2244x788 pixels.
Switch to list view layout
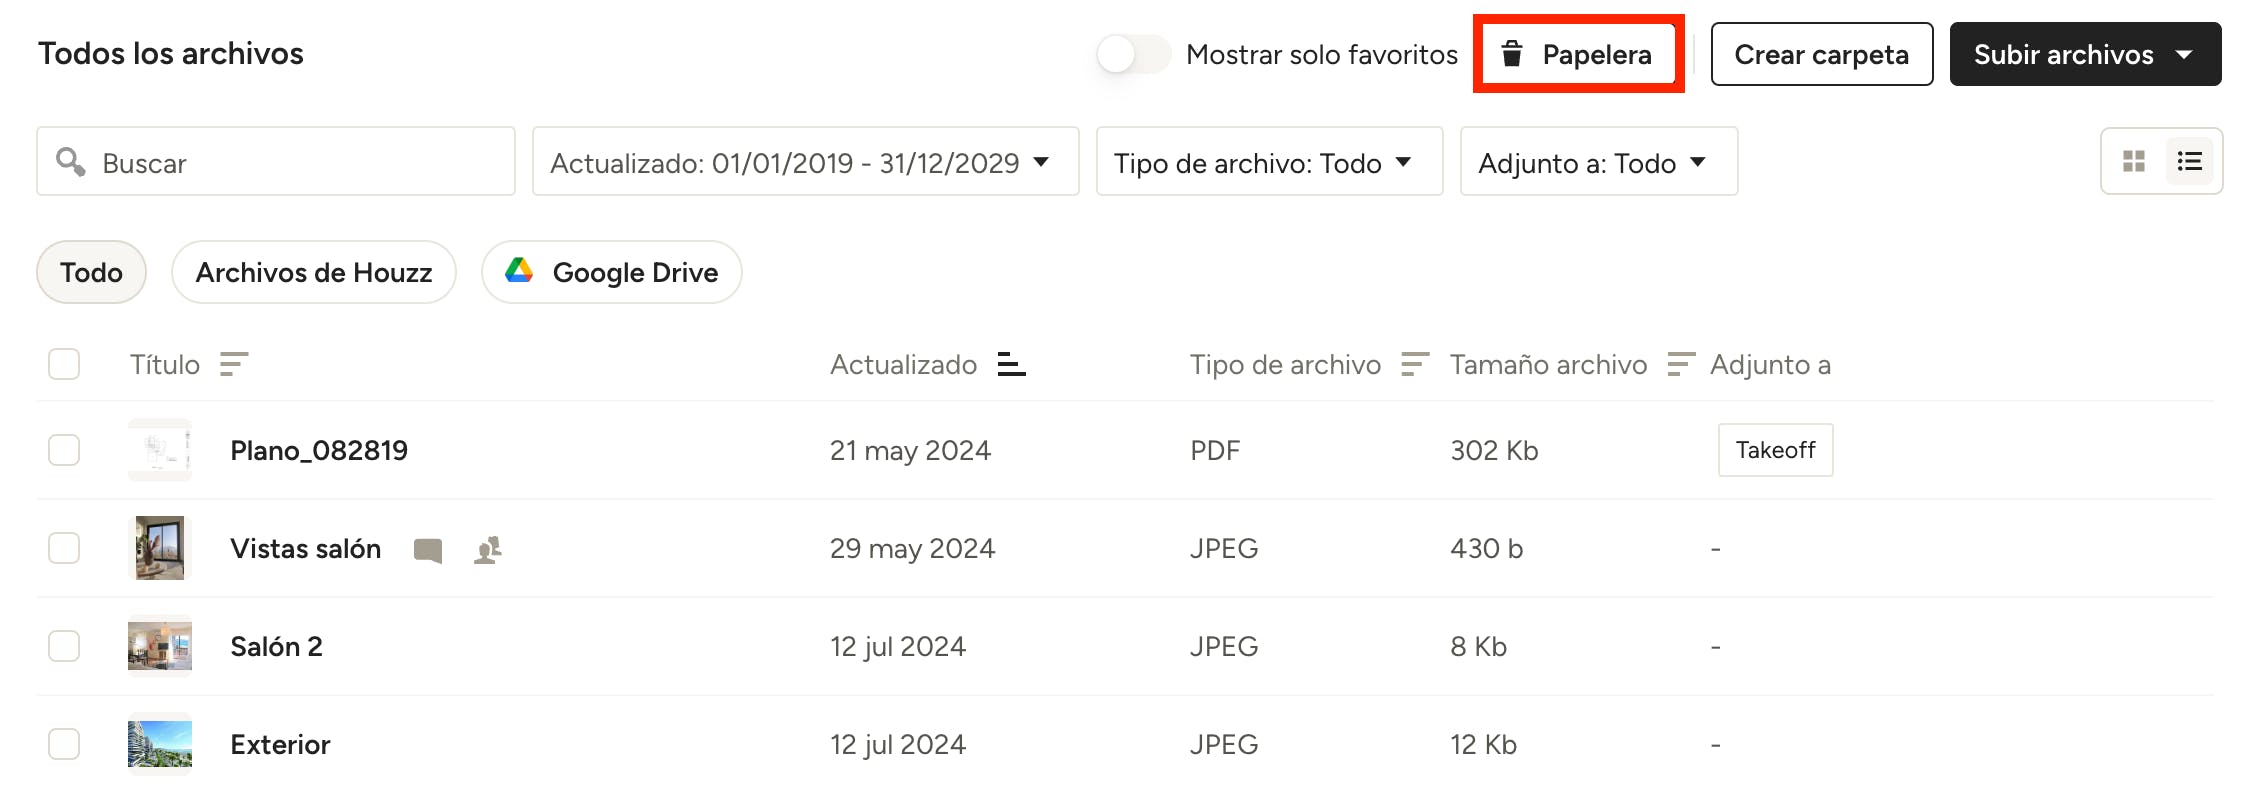coord(2189,161)
